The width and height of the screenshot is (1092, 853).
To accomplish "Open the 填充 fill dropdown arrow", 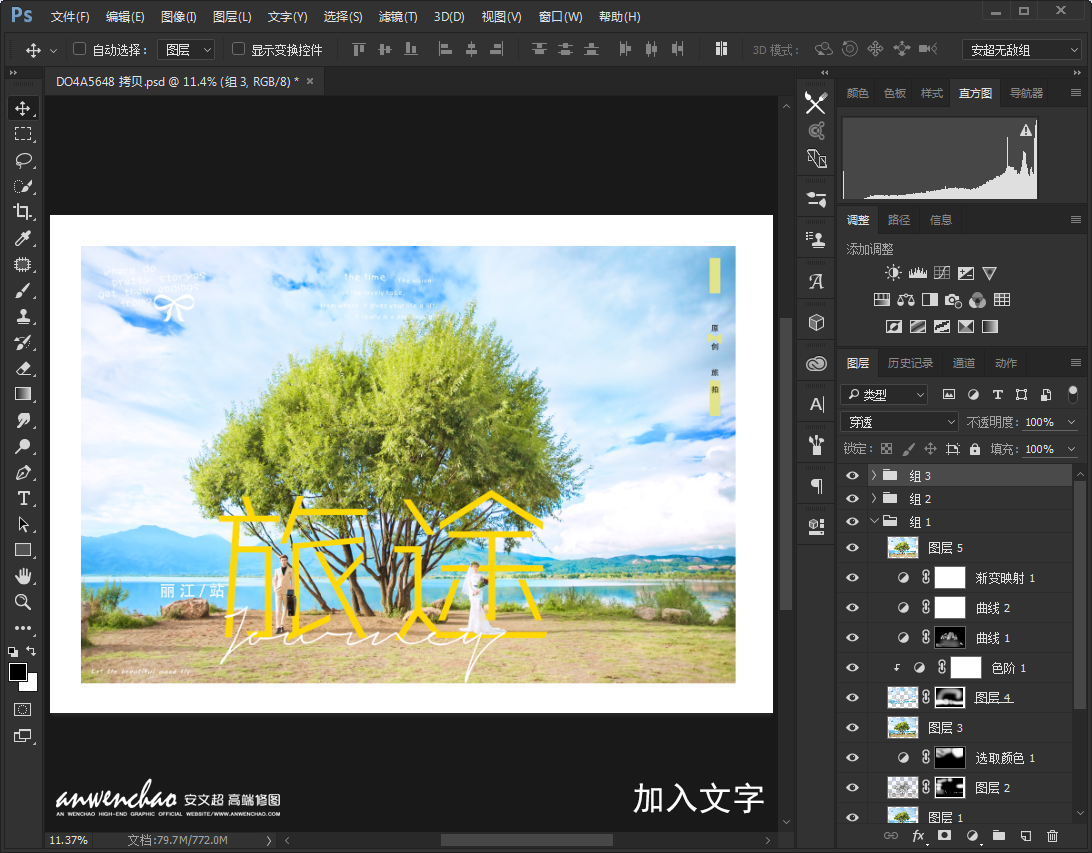I will [1072, 449].
